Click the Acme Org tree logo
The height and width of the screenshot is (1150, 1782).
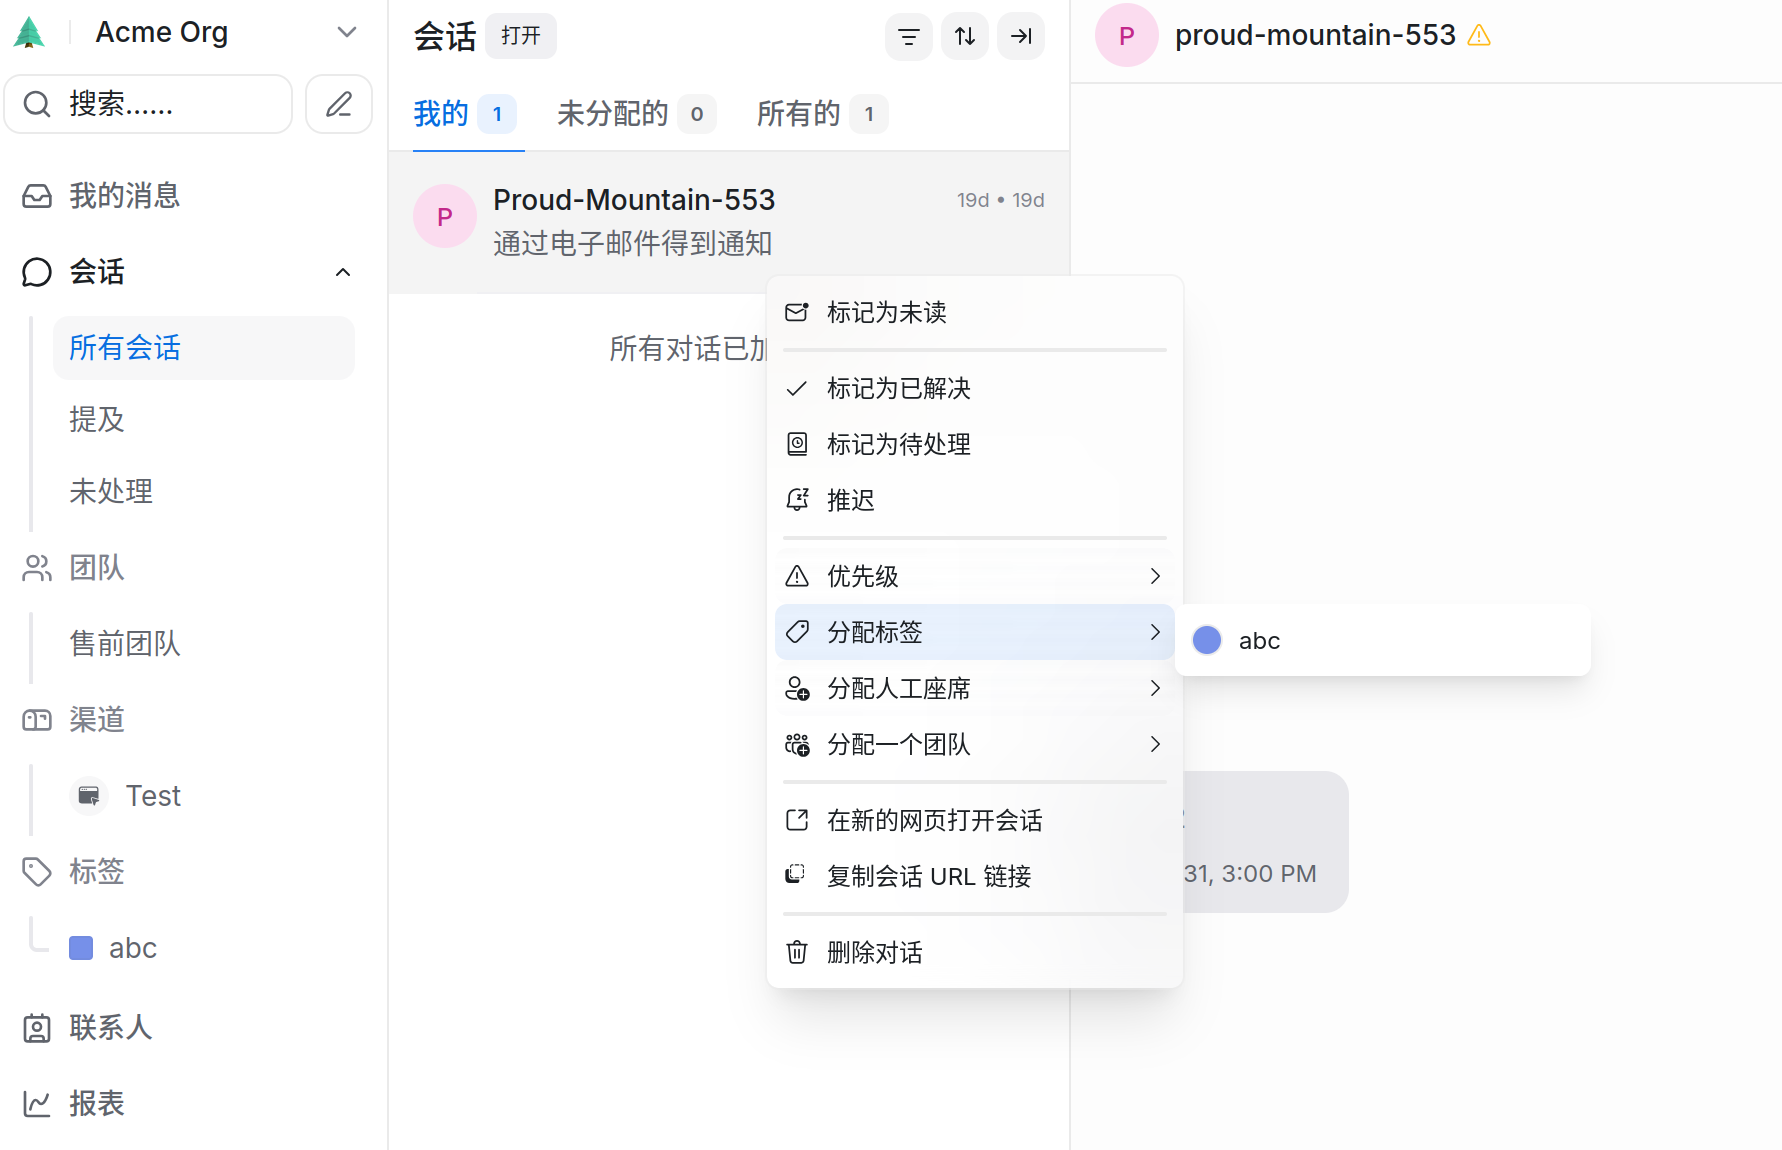pyautogui.click(x=29, y=33)
